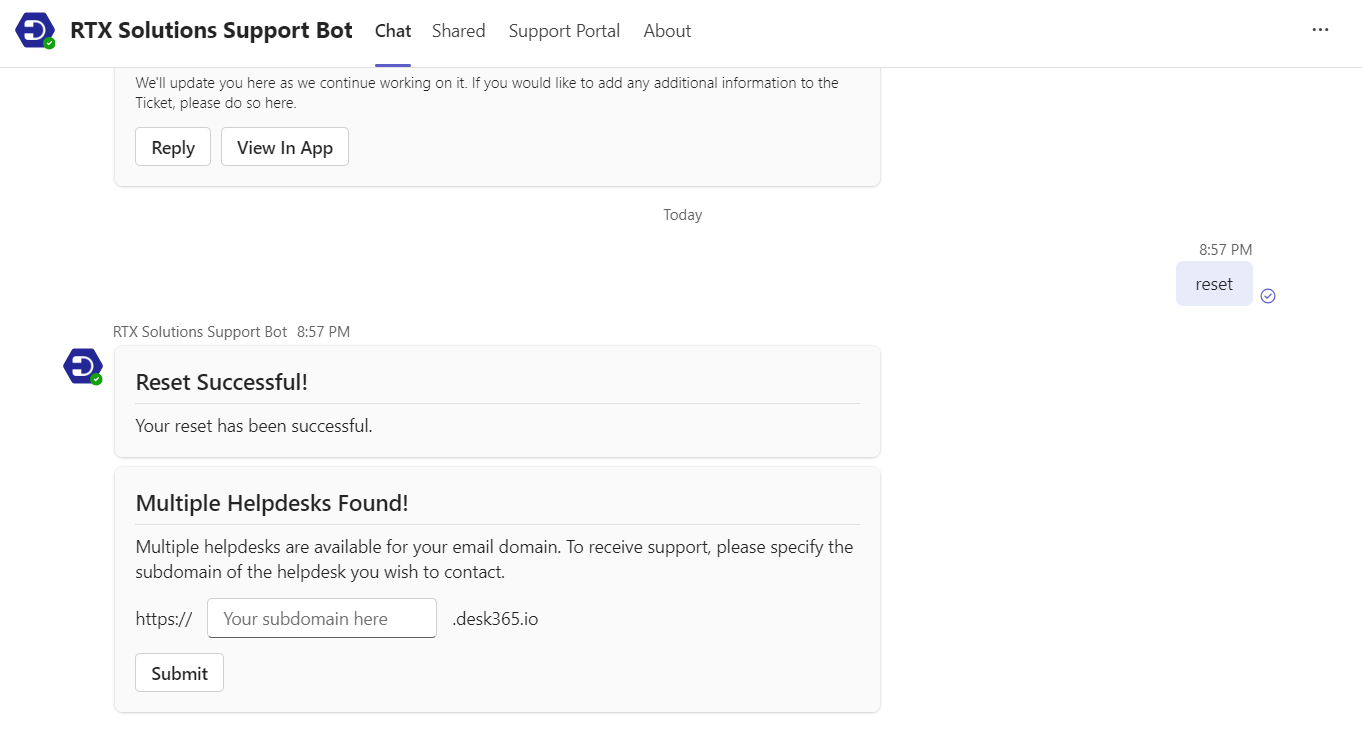
Task: Click the 'Reset Successful!' heading
Action: [x=221, y=382]
